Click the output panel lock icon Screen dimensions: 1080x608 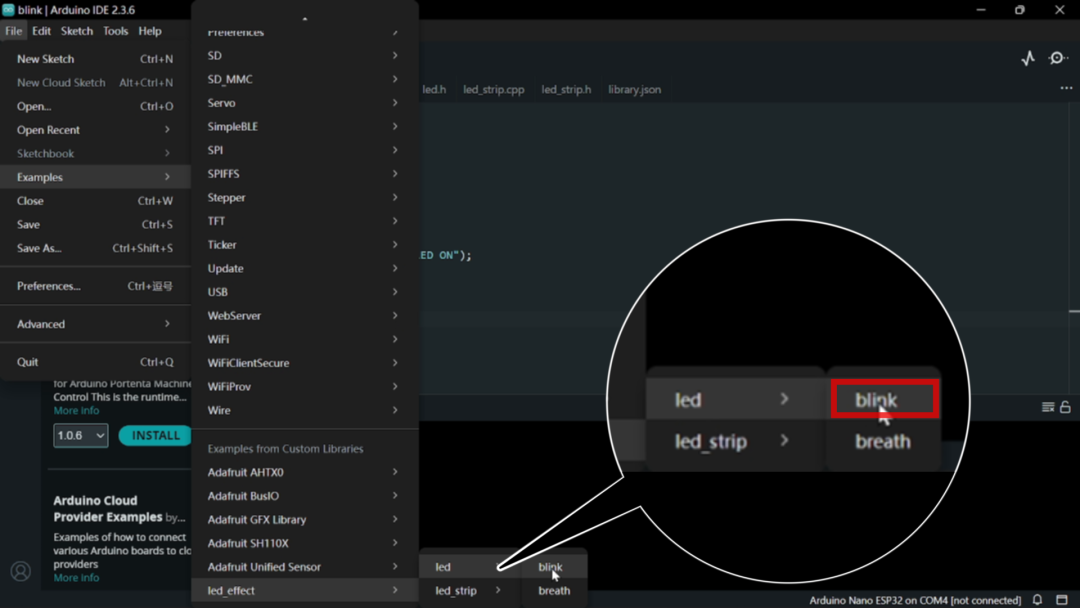pos(1066,407)
